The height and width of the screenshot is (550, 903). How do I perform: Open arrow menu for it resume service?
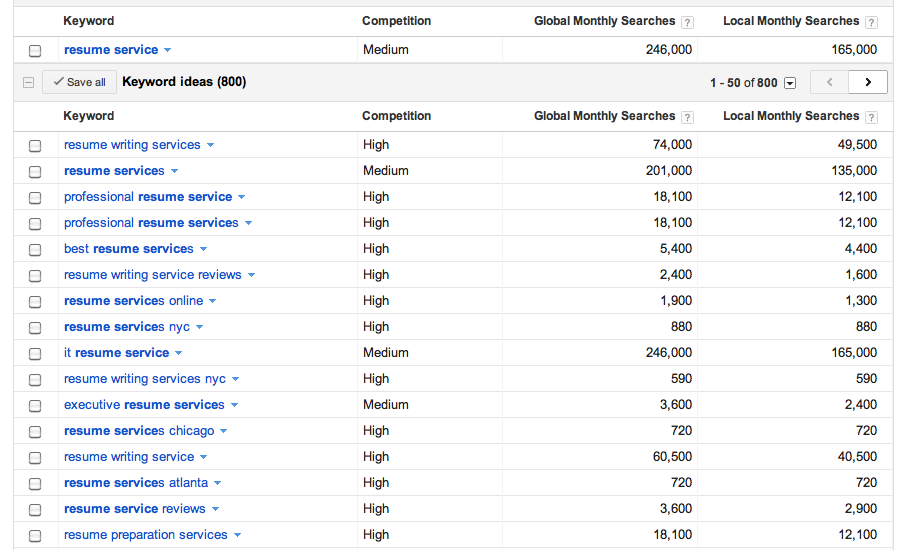(x=179, y=354)
